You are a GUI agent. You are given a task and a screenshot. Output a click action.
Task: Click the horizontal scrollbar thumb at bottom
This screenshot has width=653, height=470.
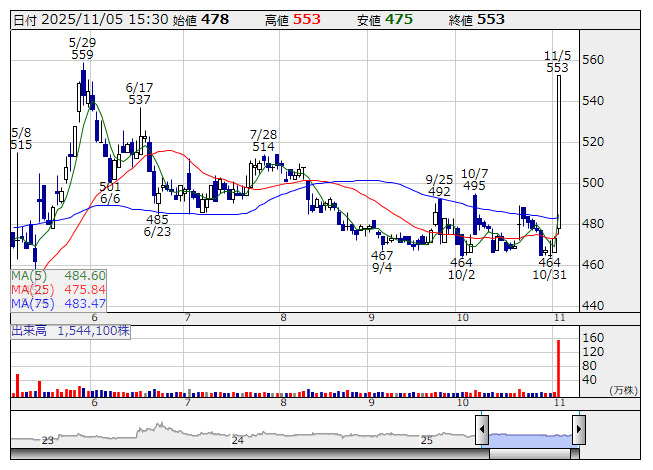(x=530, y=454)
